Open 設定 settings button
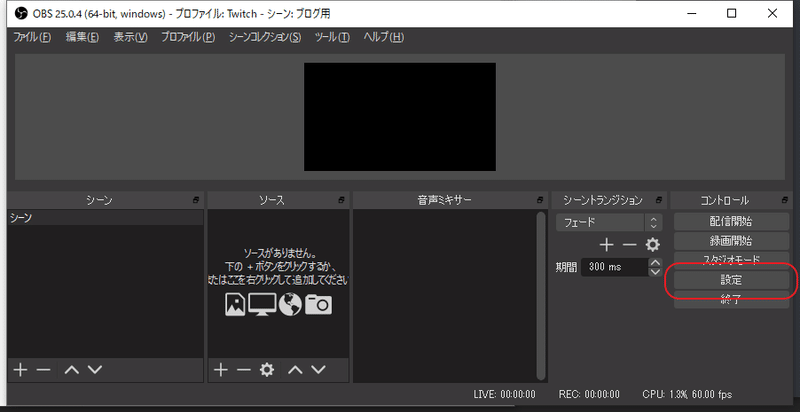The height and width of the screenshot is (412, 800). tap(731, 280)
